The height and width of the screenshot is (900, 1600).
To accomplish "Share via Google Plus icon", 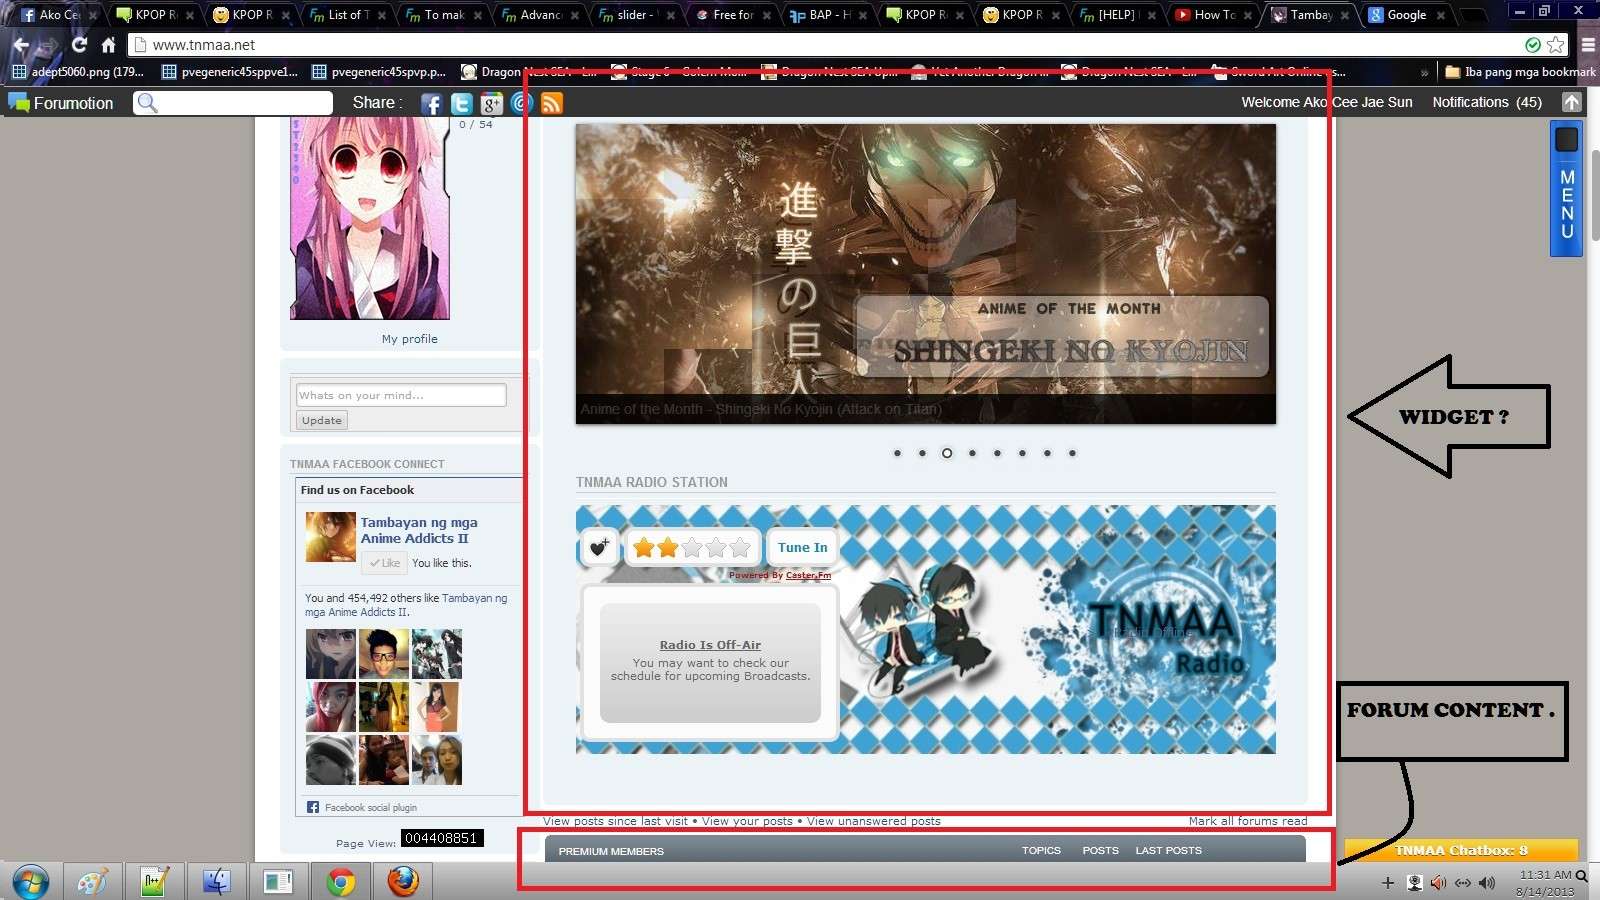I will [491, 104].
